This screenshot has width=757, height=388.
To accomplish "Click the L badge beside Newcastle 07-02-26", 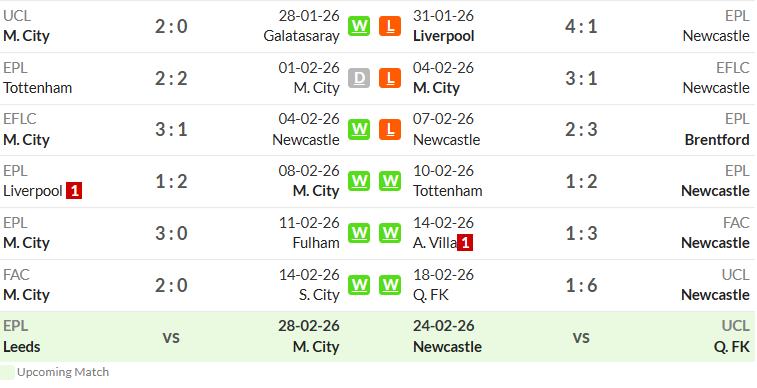I will pos(390,129).
